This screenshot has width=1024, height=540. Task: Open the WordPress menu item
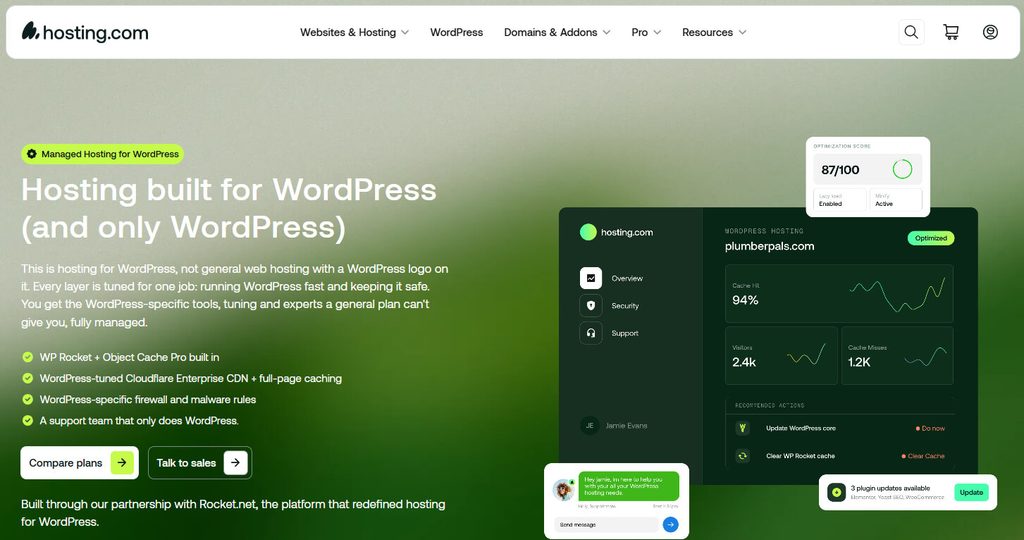point(456,32)
